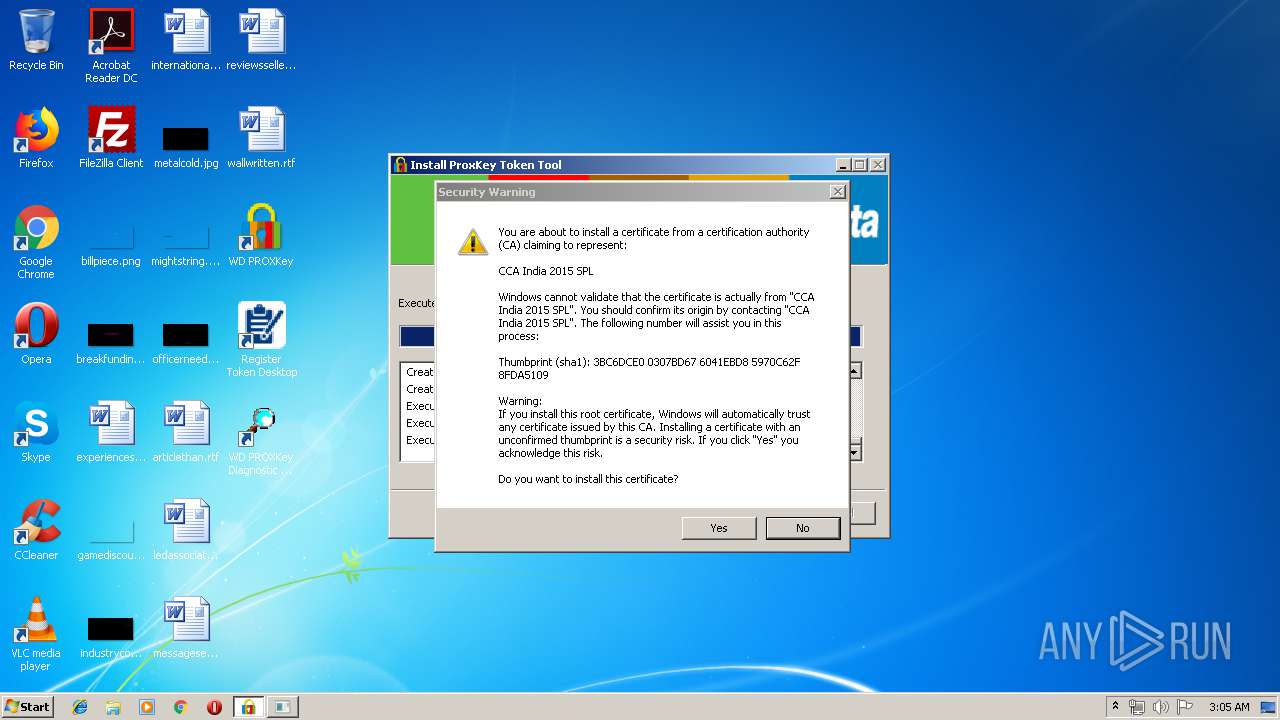Close the Security Warning dialog

click(838, 191)
